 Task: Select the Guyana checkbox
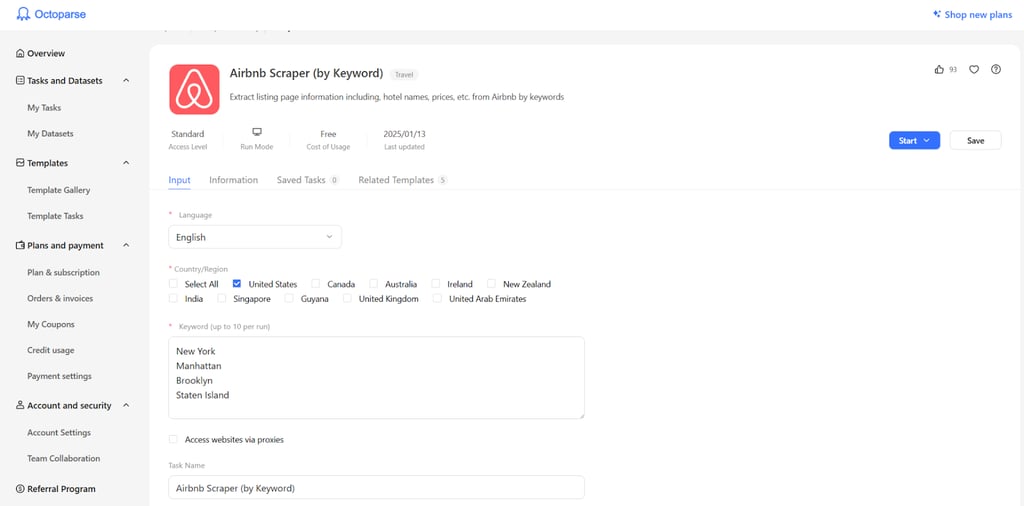click(x=289, y=298)
